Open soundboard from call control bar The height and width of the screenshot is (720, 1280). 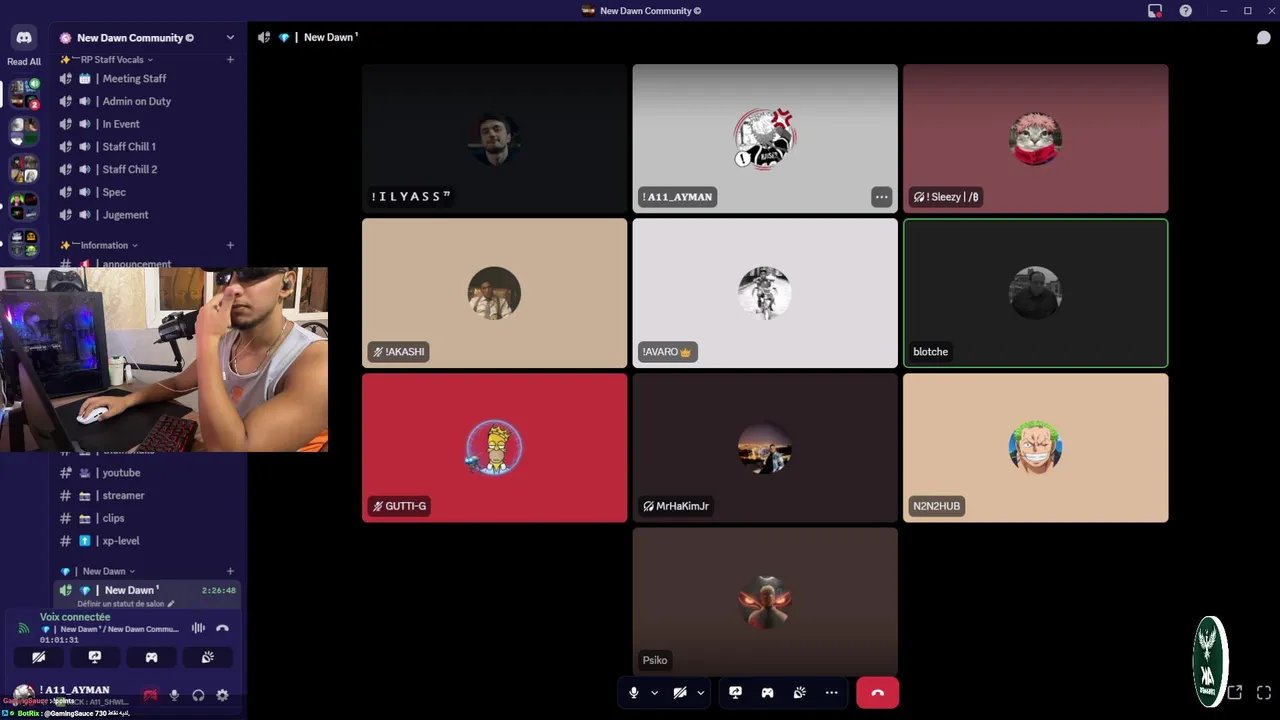click(x=799, y=692)
